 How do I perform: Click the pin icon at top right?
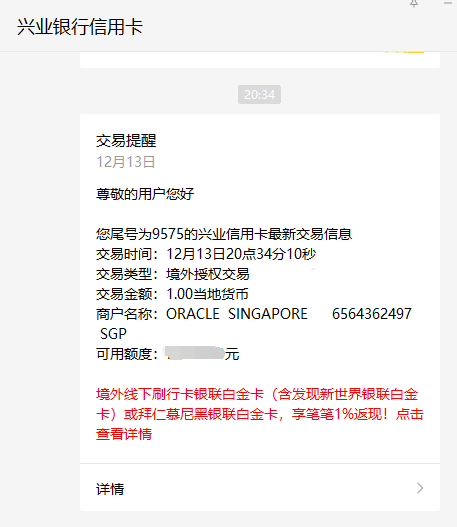414,3
